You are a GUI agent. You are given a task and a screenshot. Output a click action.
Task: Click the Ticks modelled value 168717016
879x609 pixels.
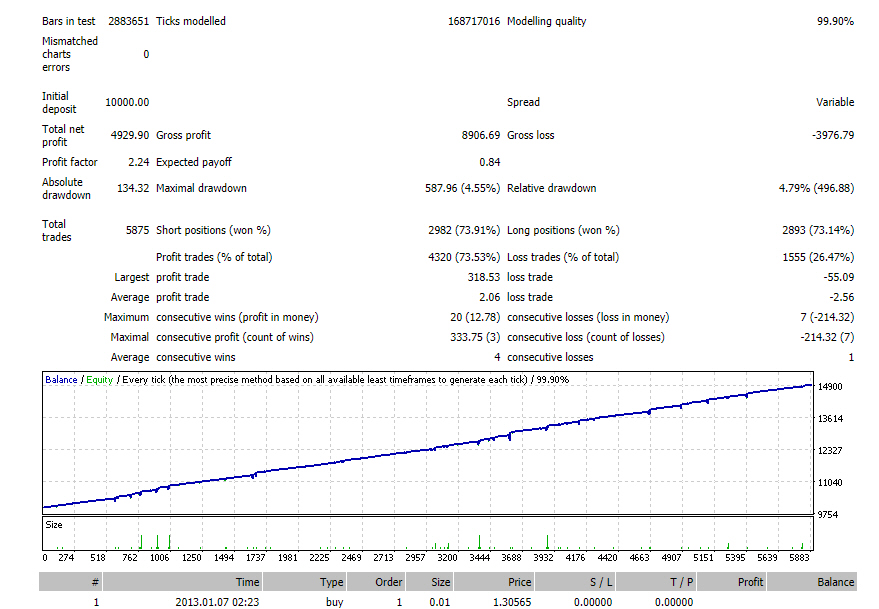pyautogui.click(x=474, y=21)
